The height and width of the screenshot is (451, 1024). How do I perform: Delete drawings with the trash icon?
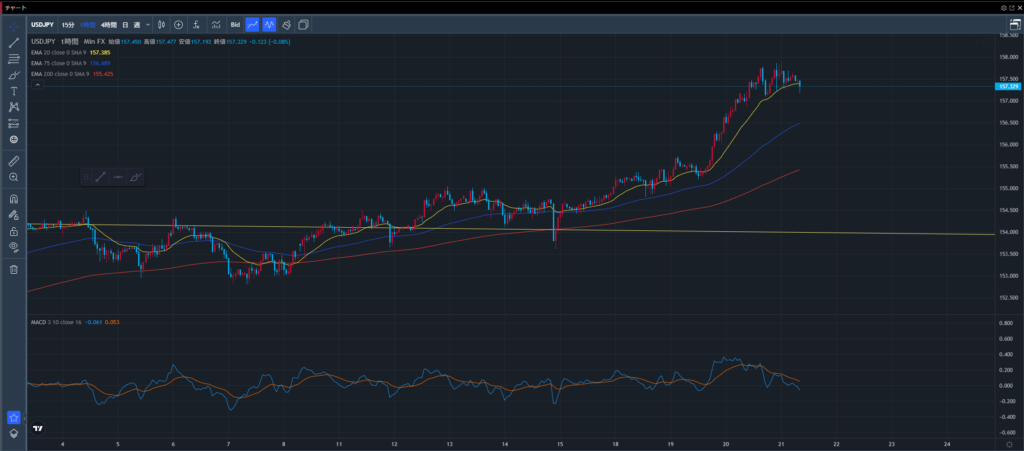coord(14,269)
